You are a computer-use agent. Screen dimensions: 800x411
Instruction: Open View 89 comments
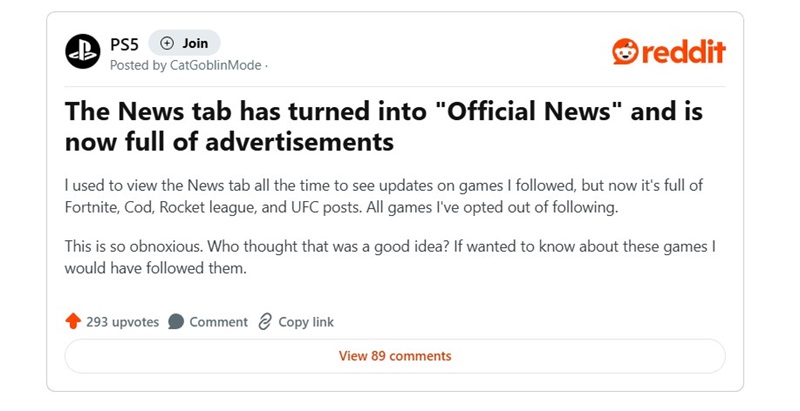[395, 356]
